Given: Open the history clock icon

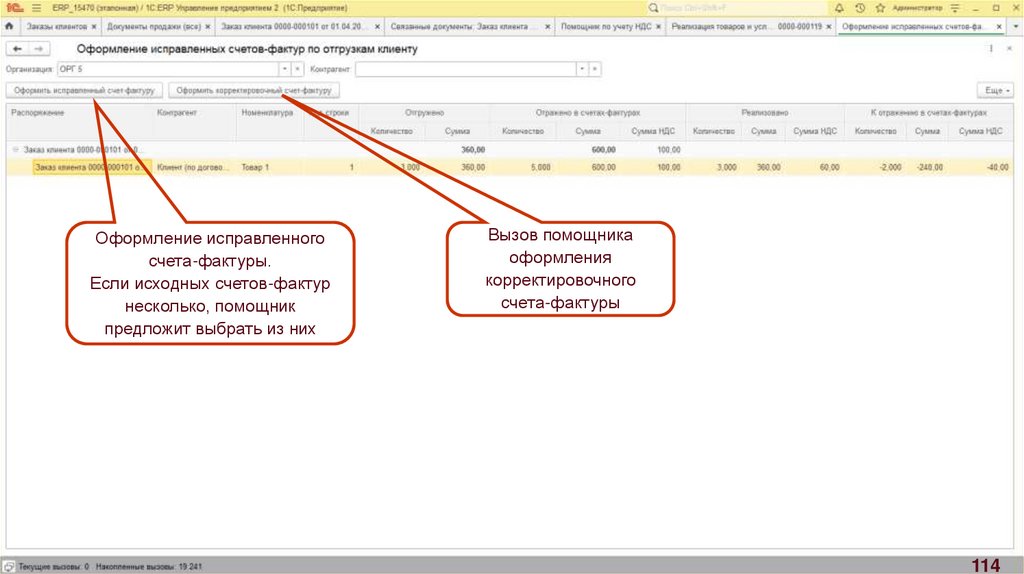Looking at the screenshot, I should [x=860, y=8].
